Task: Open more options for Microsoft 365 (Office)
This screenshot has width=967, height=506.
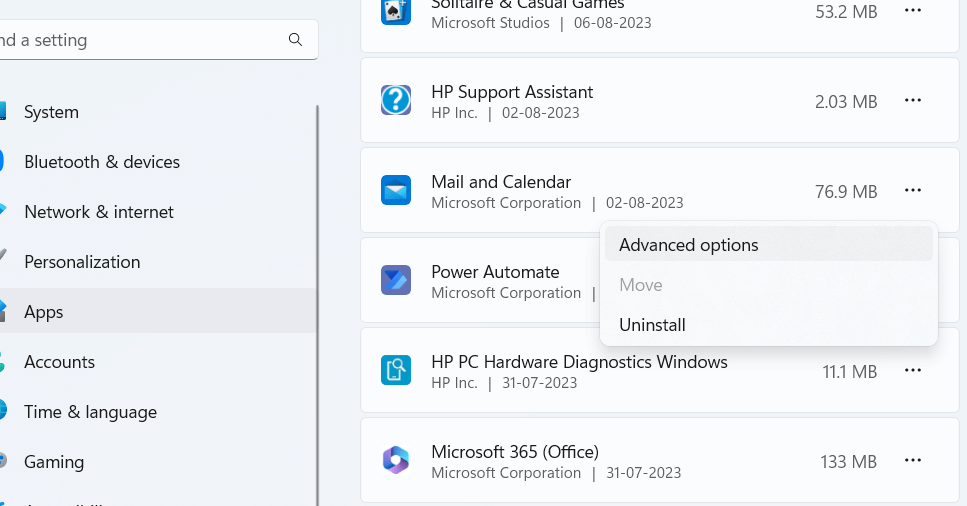Action: [913, 460]
